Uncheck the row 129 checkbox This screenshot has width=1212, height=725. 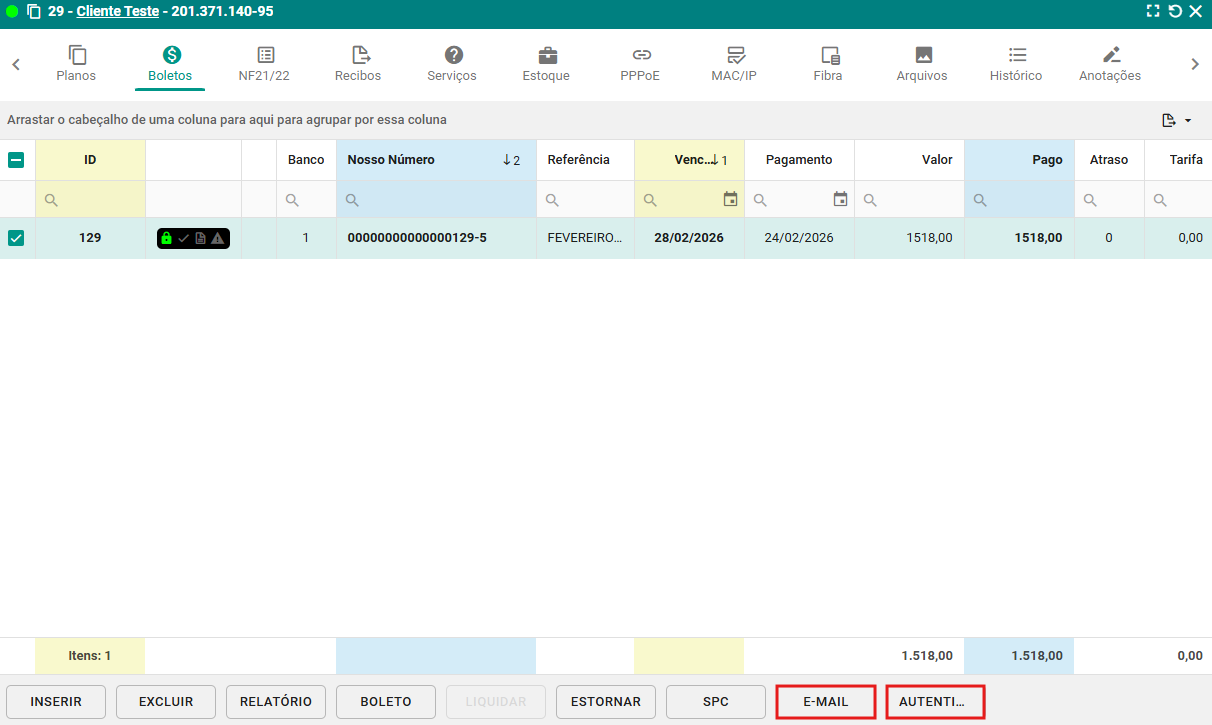pyautogui.click(x=16, y=238)
